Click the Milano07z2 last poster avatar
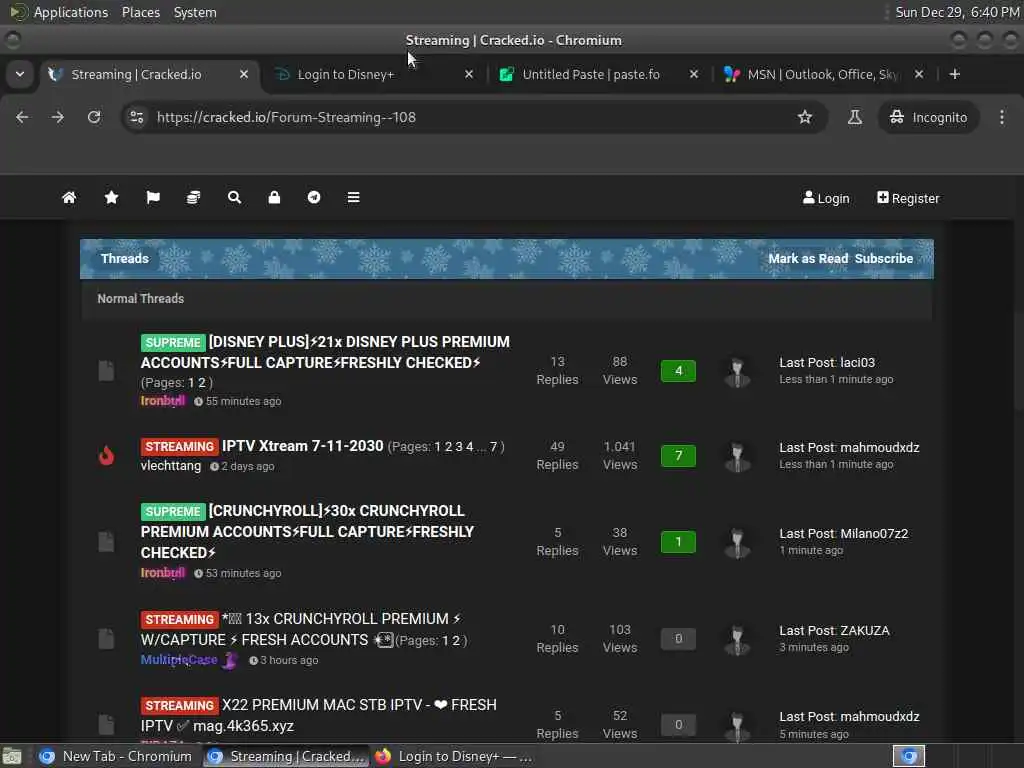Viewport: 1024px width, 768px height. click(x=737, y=543)
